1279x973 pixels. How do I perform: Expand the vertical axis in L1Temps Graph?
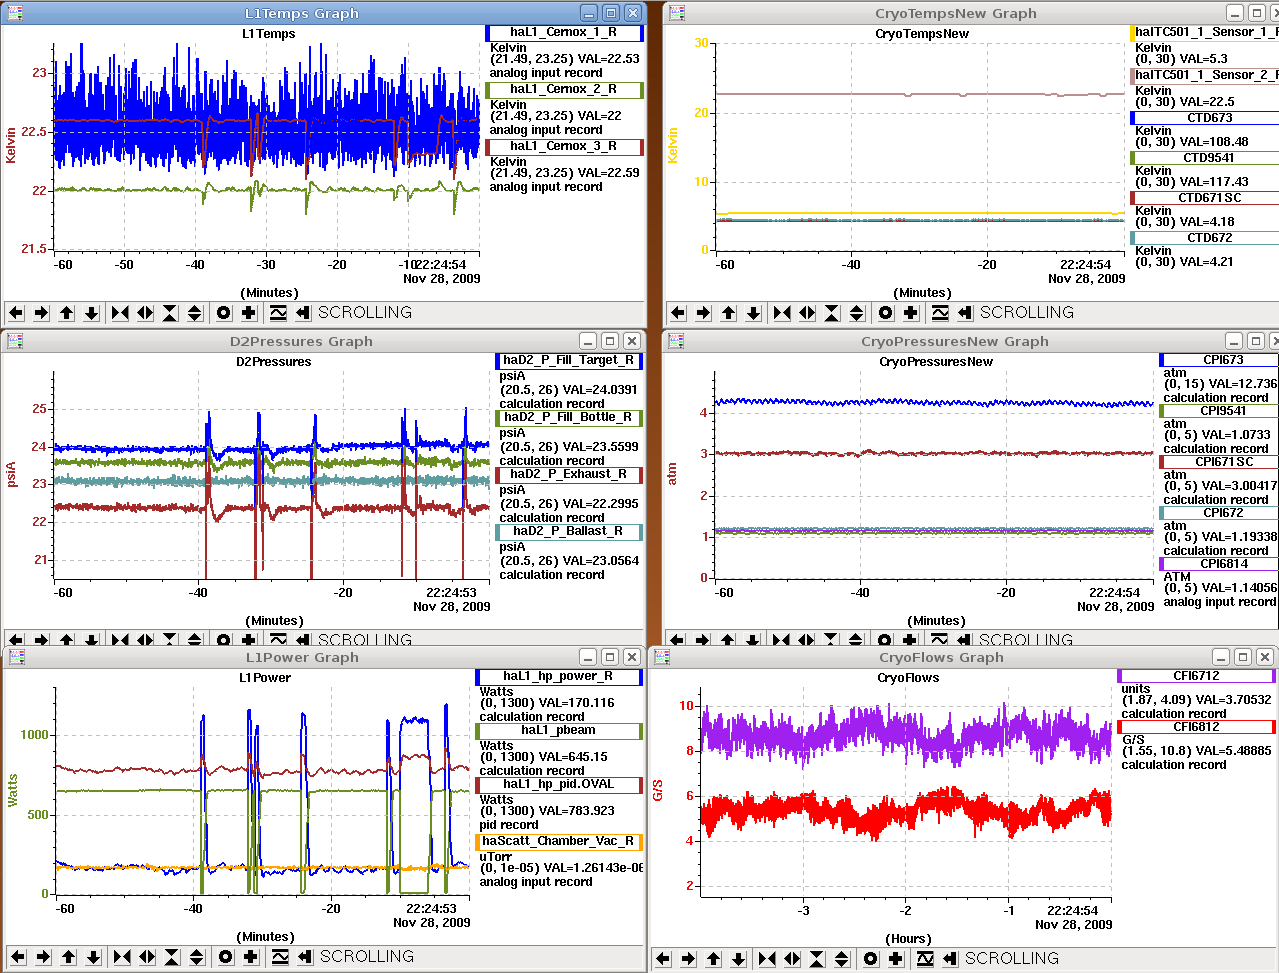[x=195, y=313]
